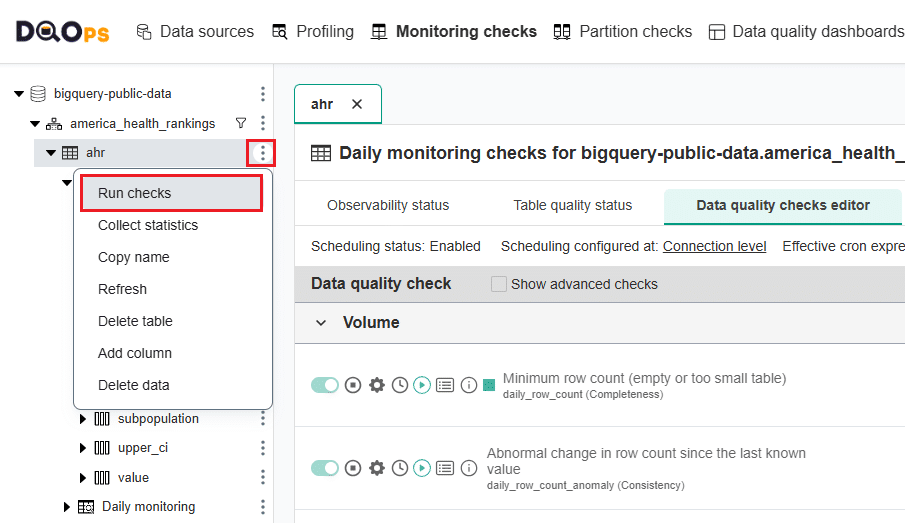Collapse the america_health_rankings schema node
This screenshot has width=908, height=524.
[35, 124]
